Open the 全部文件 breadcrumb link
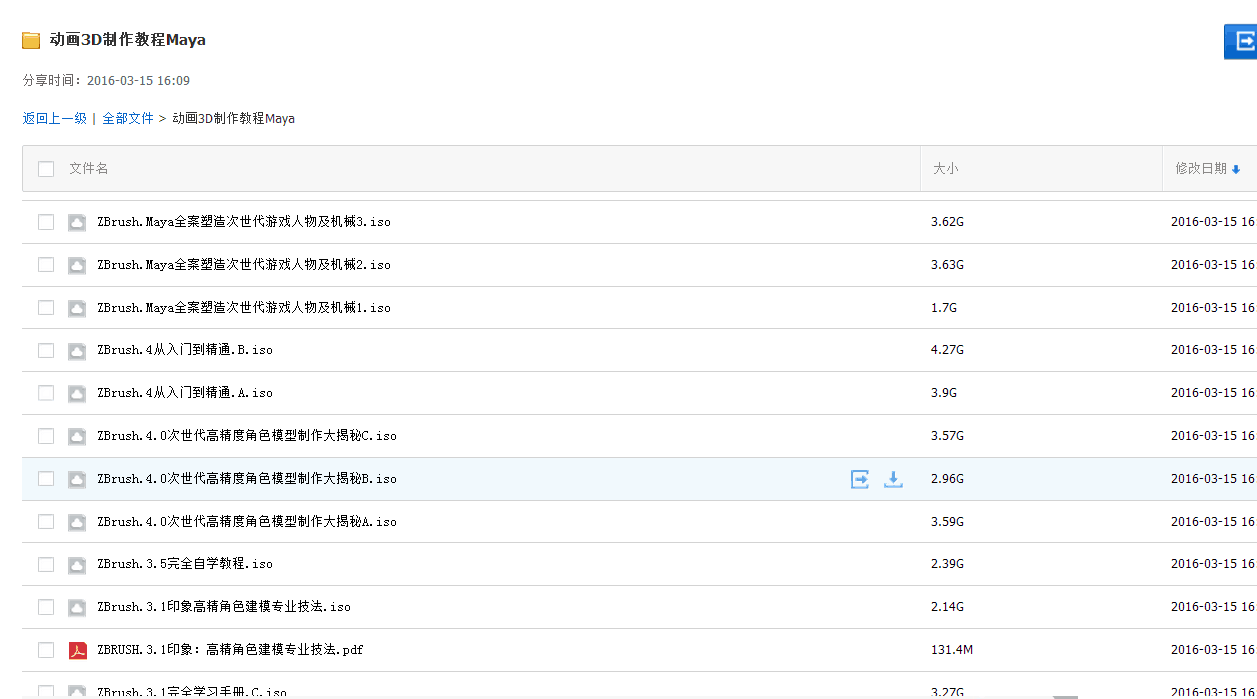Image resolution: width=1257 pixels, height=699 pixels. (x=128, y=118)
